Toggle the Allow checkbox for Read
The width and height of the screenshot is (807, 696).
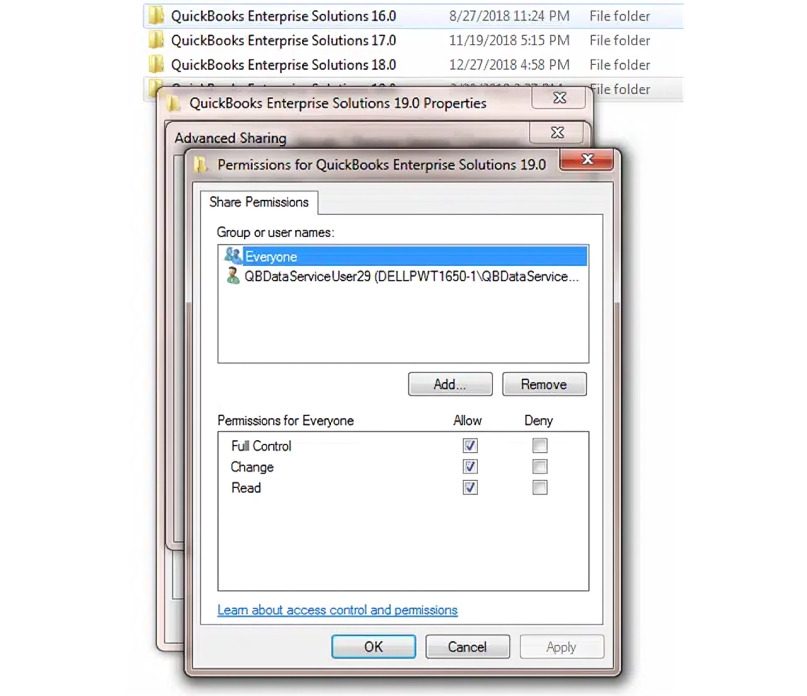tap(470, 488)
